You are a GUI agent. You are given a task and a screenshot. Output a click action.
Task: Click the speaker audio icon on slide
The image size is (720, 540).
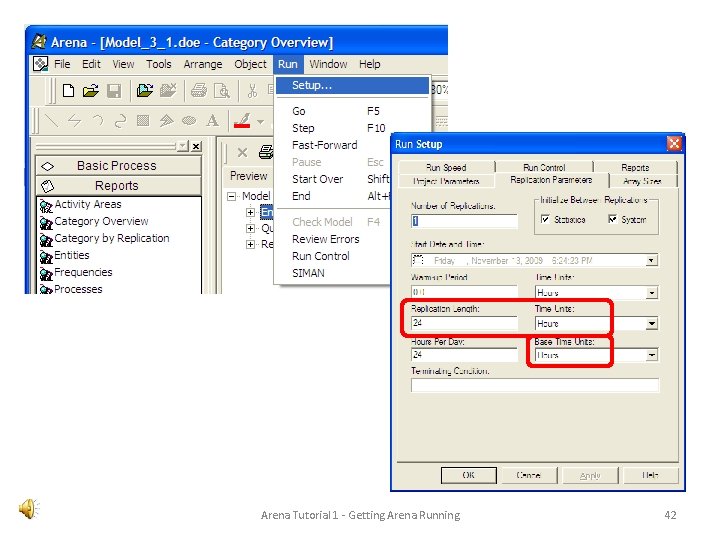pos(29,509)
